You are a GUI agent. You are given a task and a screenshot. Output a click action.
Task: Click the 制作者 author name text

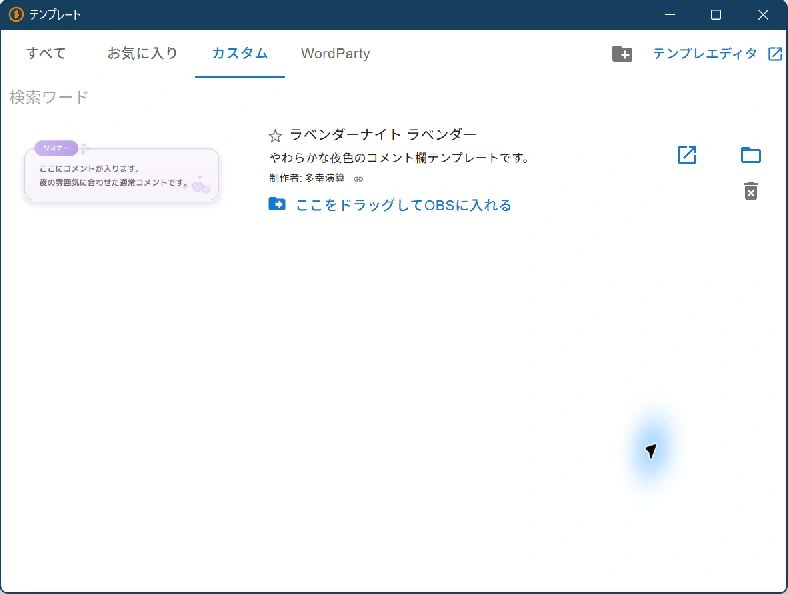307,178
